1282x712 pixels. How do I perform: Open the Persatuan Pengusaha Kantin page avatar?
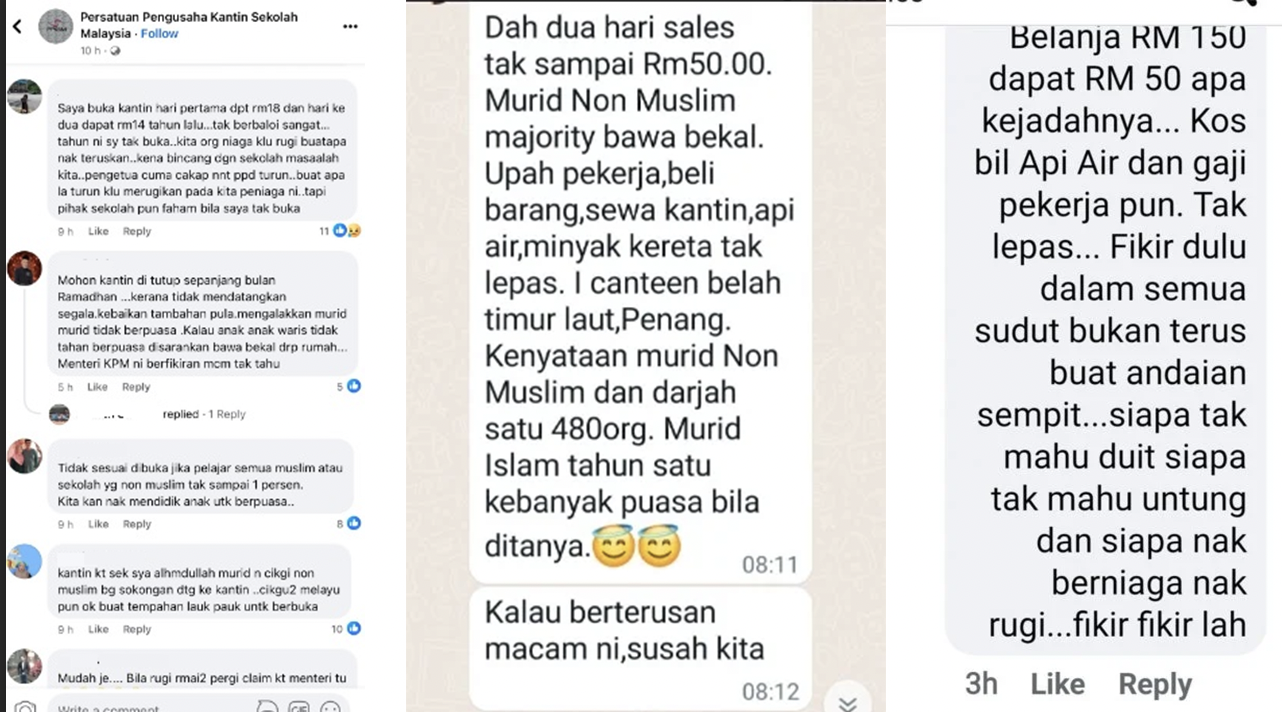pyautogui.click(x=56, y=28)
